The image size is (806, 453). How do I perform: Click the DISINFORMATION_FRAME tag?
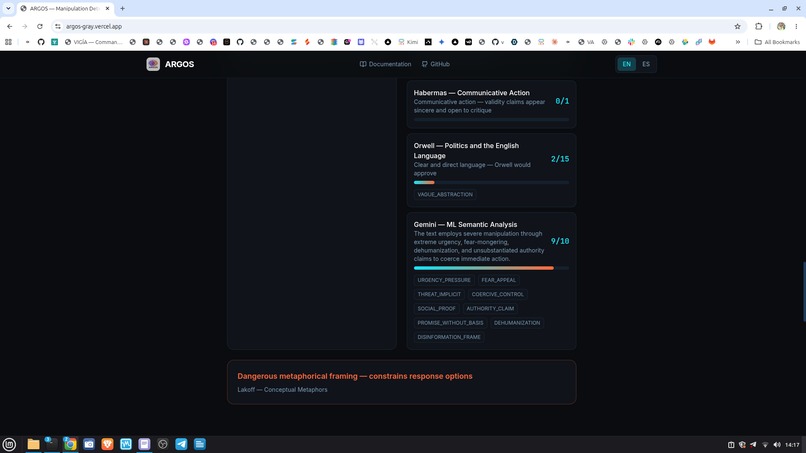pos(449,337)
